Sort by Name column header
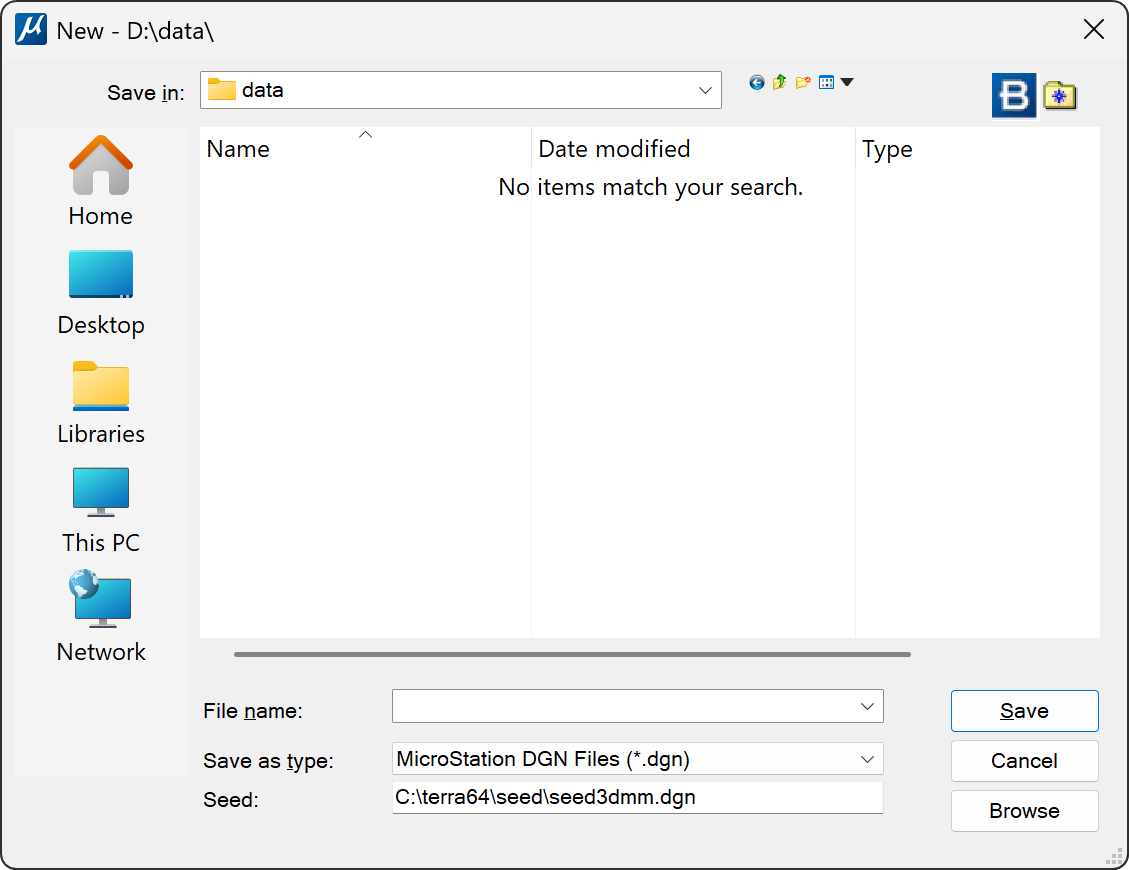1129x870 pixels. [365, 148]
